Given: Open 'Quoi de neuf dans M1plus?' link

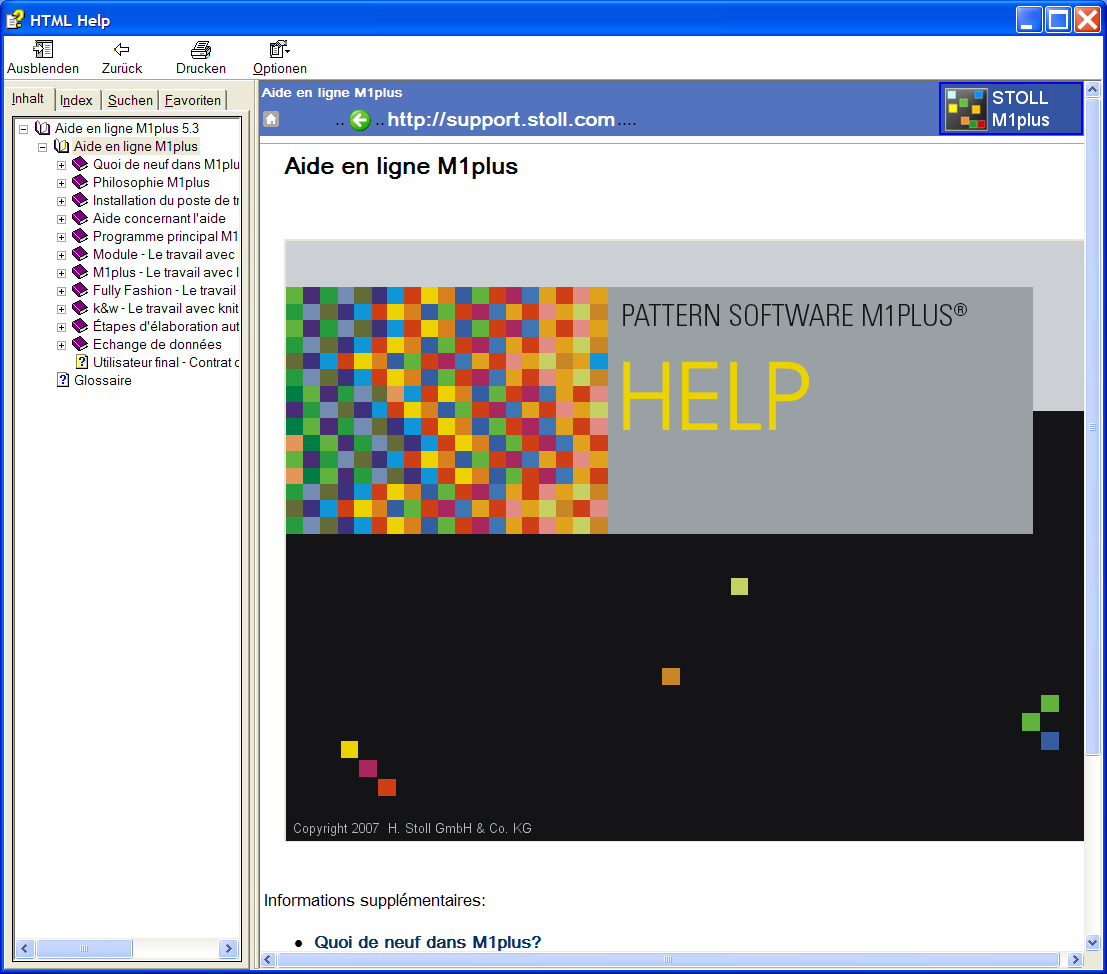Looking at the screenshot, I should (x=427, y=942).
